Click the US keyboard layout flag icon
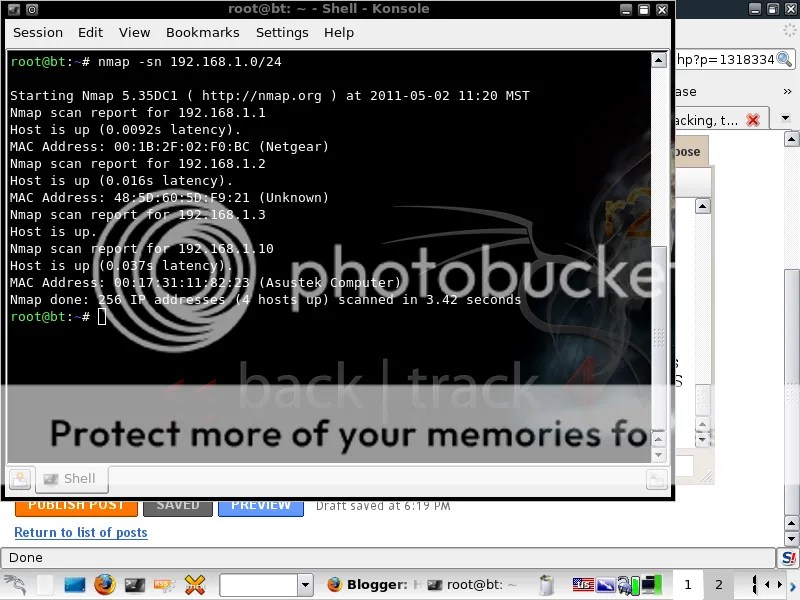The width and height of the screenshot is (800, 600). click(583, 585)
